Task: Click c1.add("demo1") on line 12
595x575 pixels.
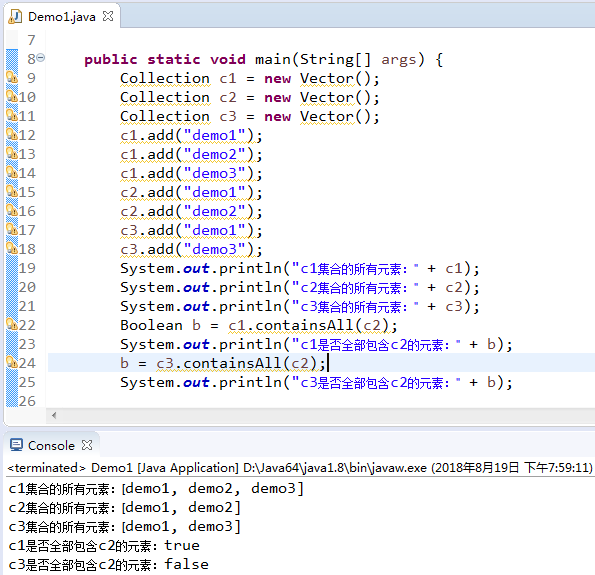Action: pos(191,135)
